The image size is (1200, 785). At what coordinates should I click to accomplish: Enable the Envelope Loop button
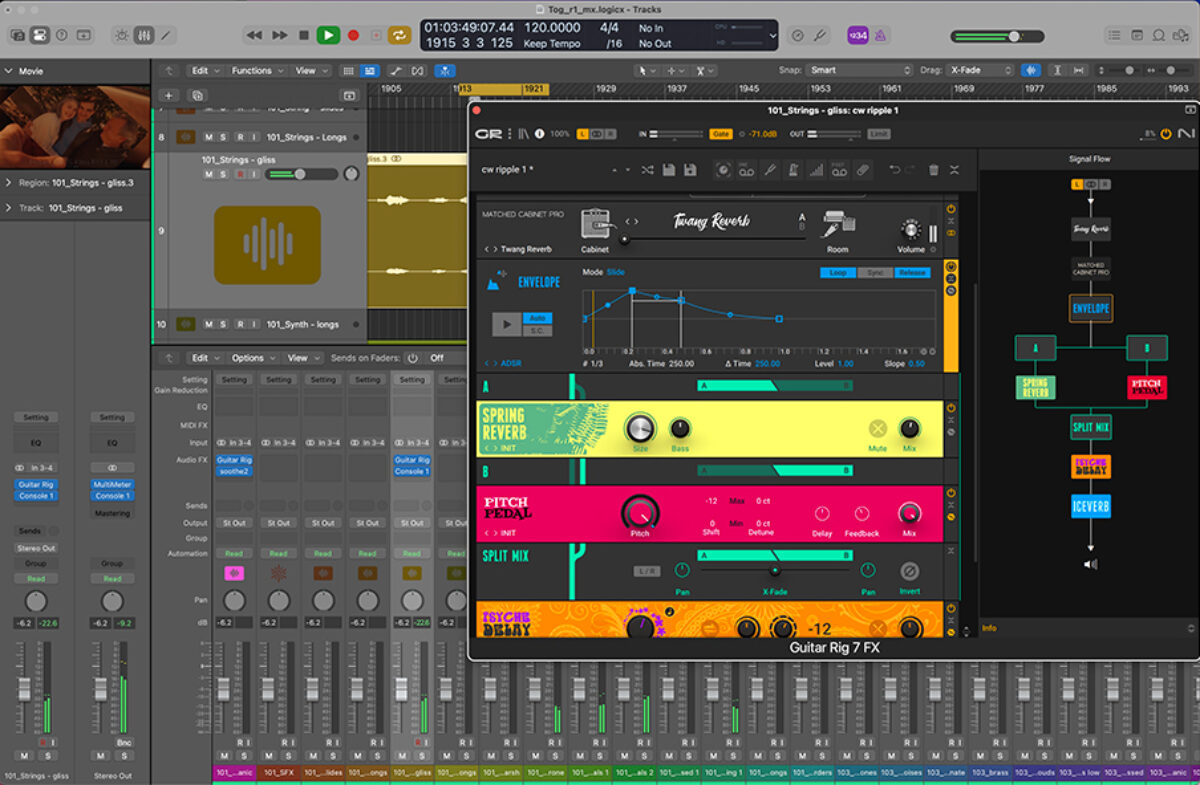(x=837, y=273)
